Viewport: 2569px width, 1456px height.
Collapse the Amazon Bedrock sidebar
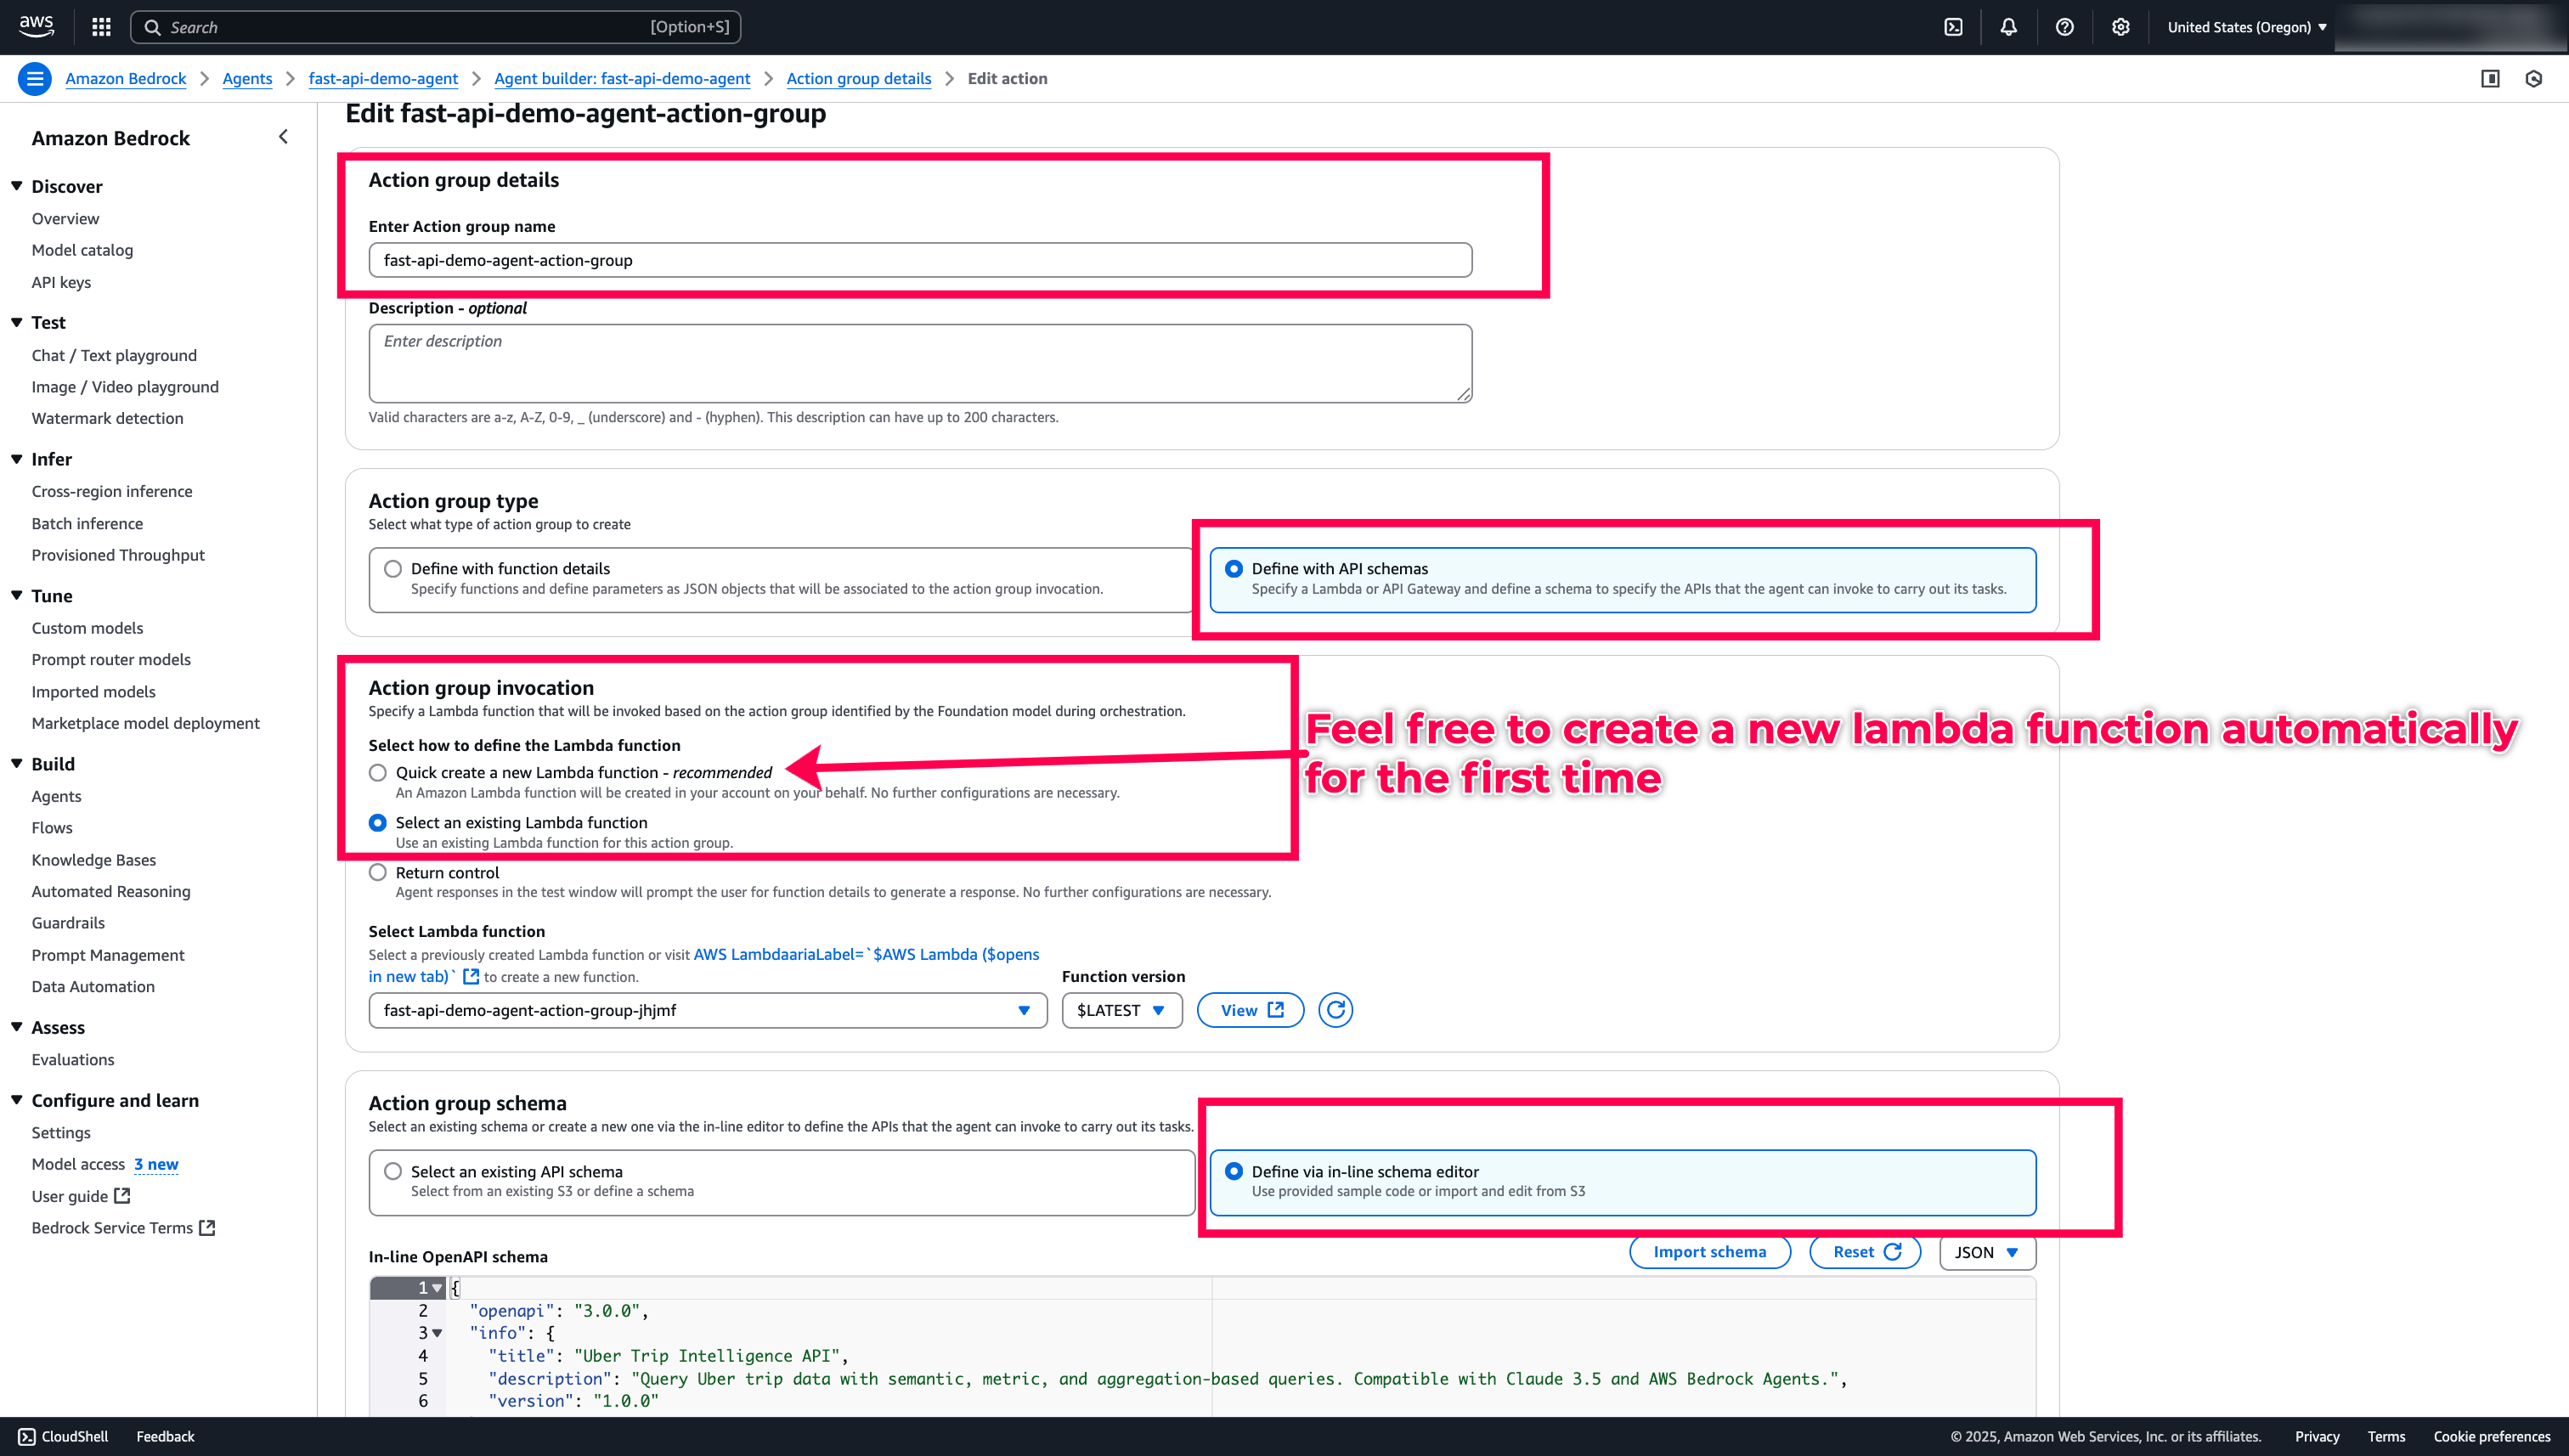pos(283,137)
